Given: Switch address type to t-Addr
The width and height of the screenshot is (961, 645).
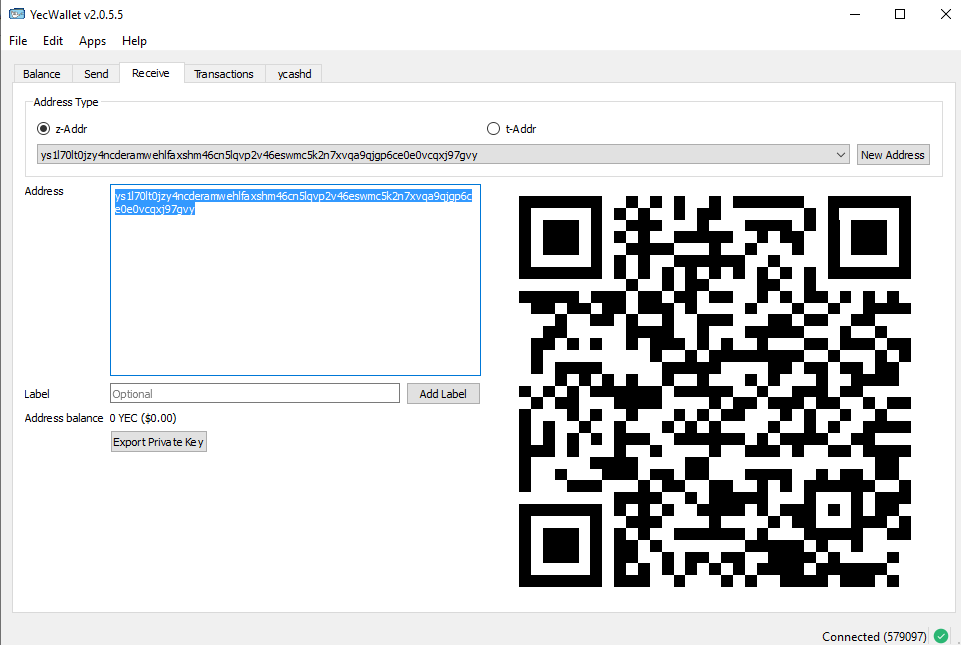Looking at the screenshot, I should [x=493, y=128].
